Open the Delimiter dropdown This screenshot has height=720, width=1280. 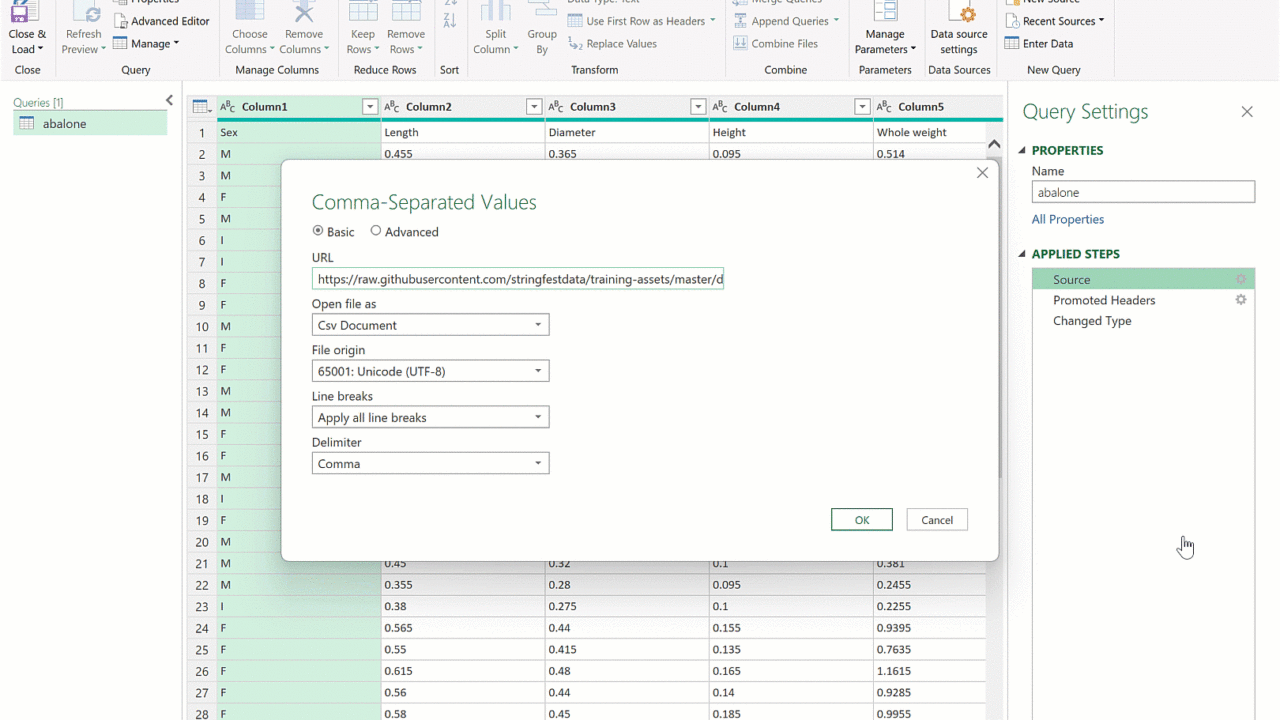tap(430, 464)
